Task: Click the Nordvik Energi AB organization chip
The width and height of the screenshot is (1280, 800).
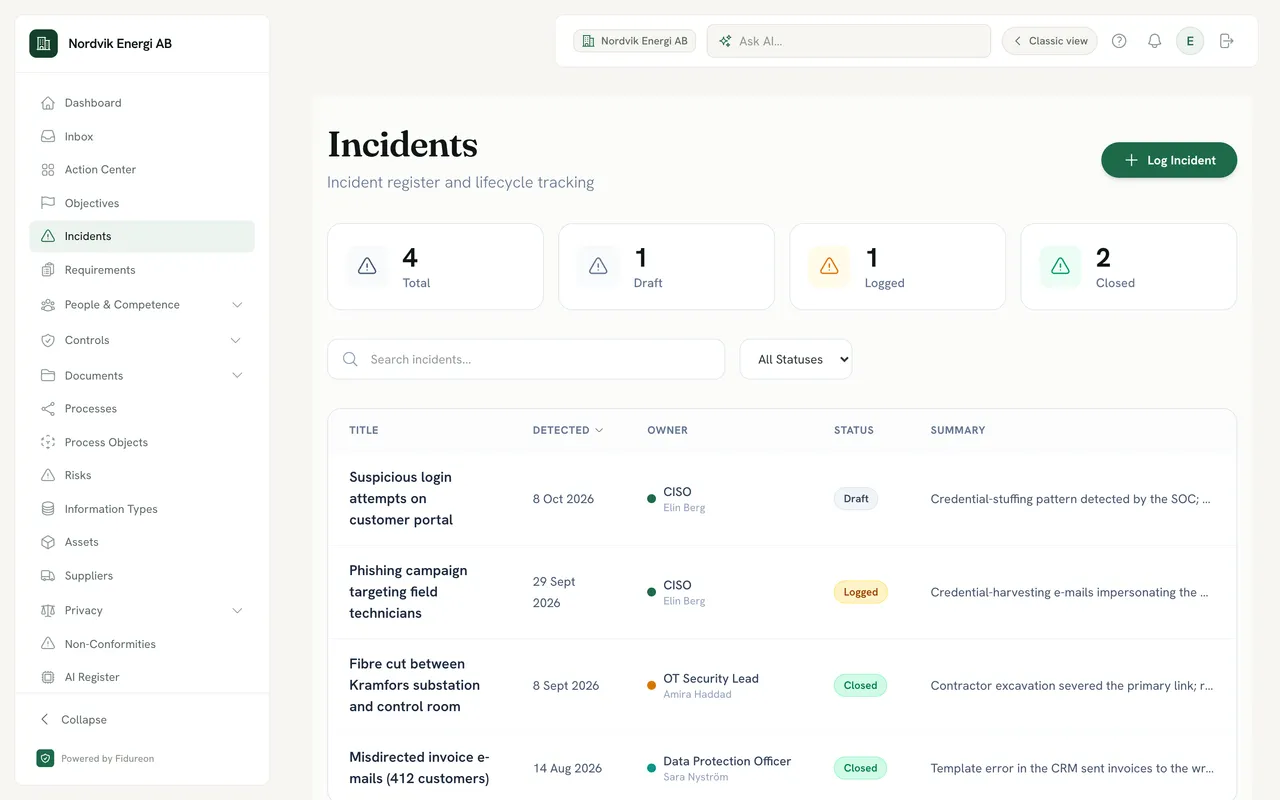Action: tap(634, 41)
